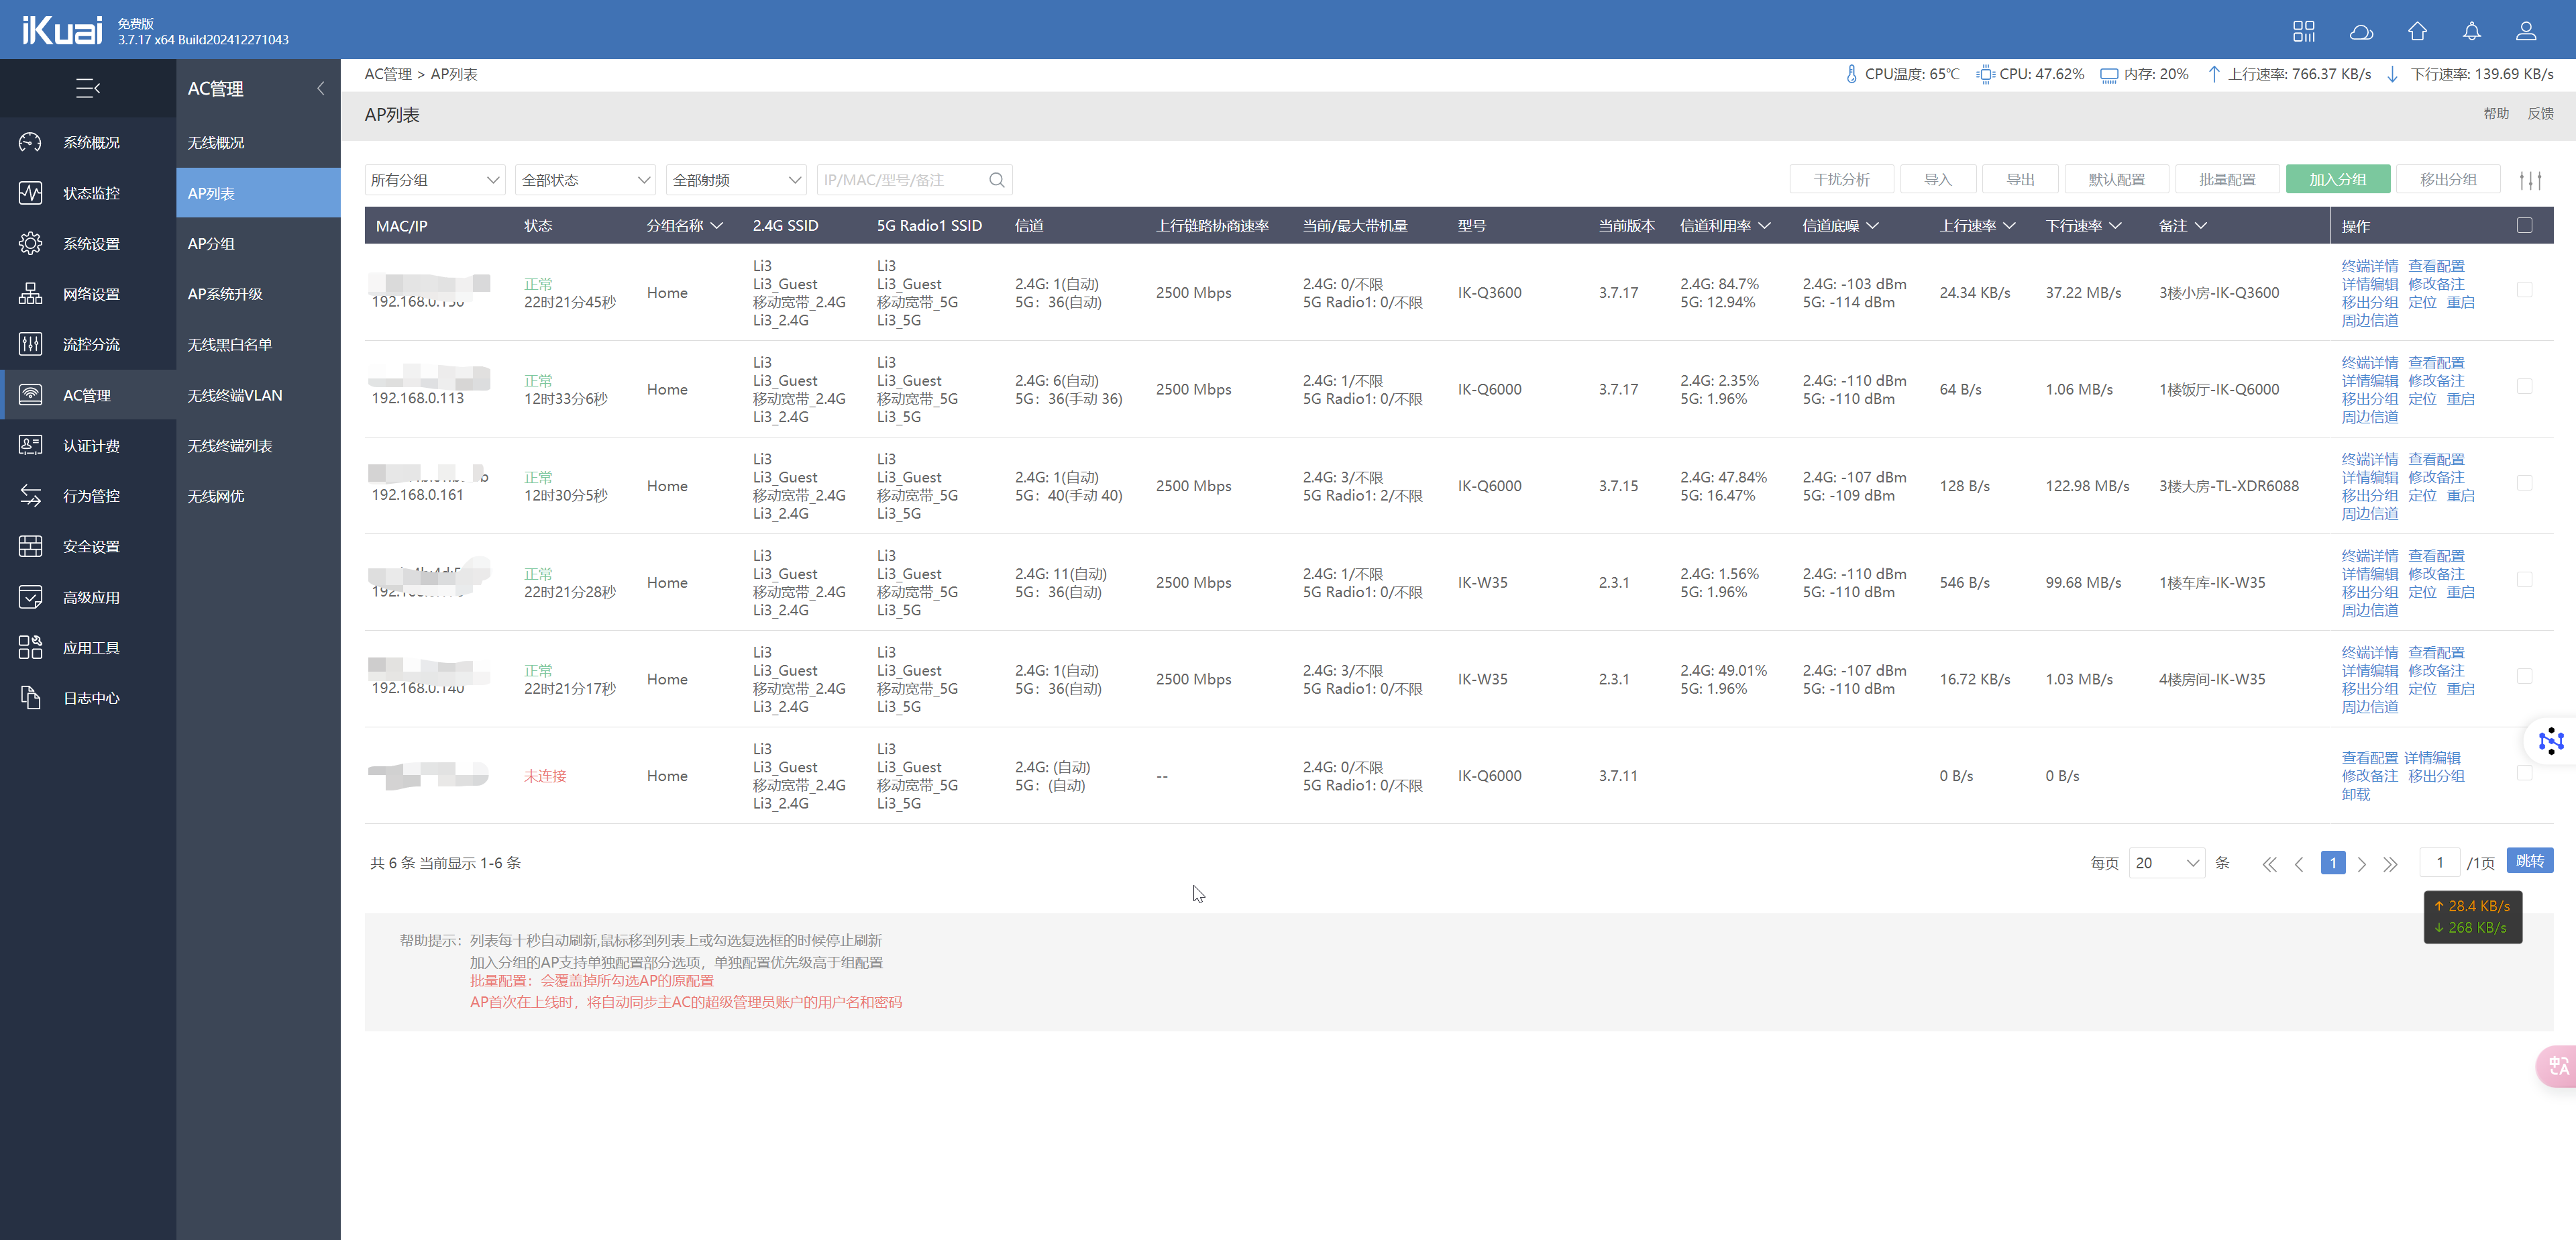Viewport: 2576px width, 1240px height.
Task: Open the per-page count dropdown showing 20
Action: 2166,863
